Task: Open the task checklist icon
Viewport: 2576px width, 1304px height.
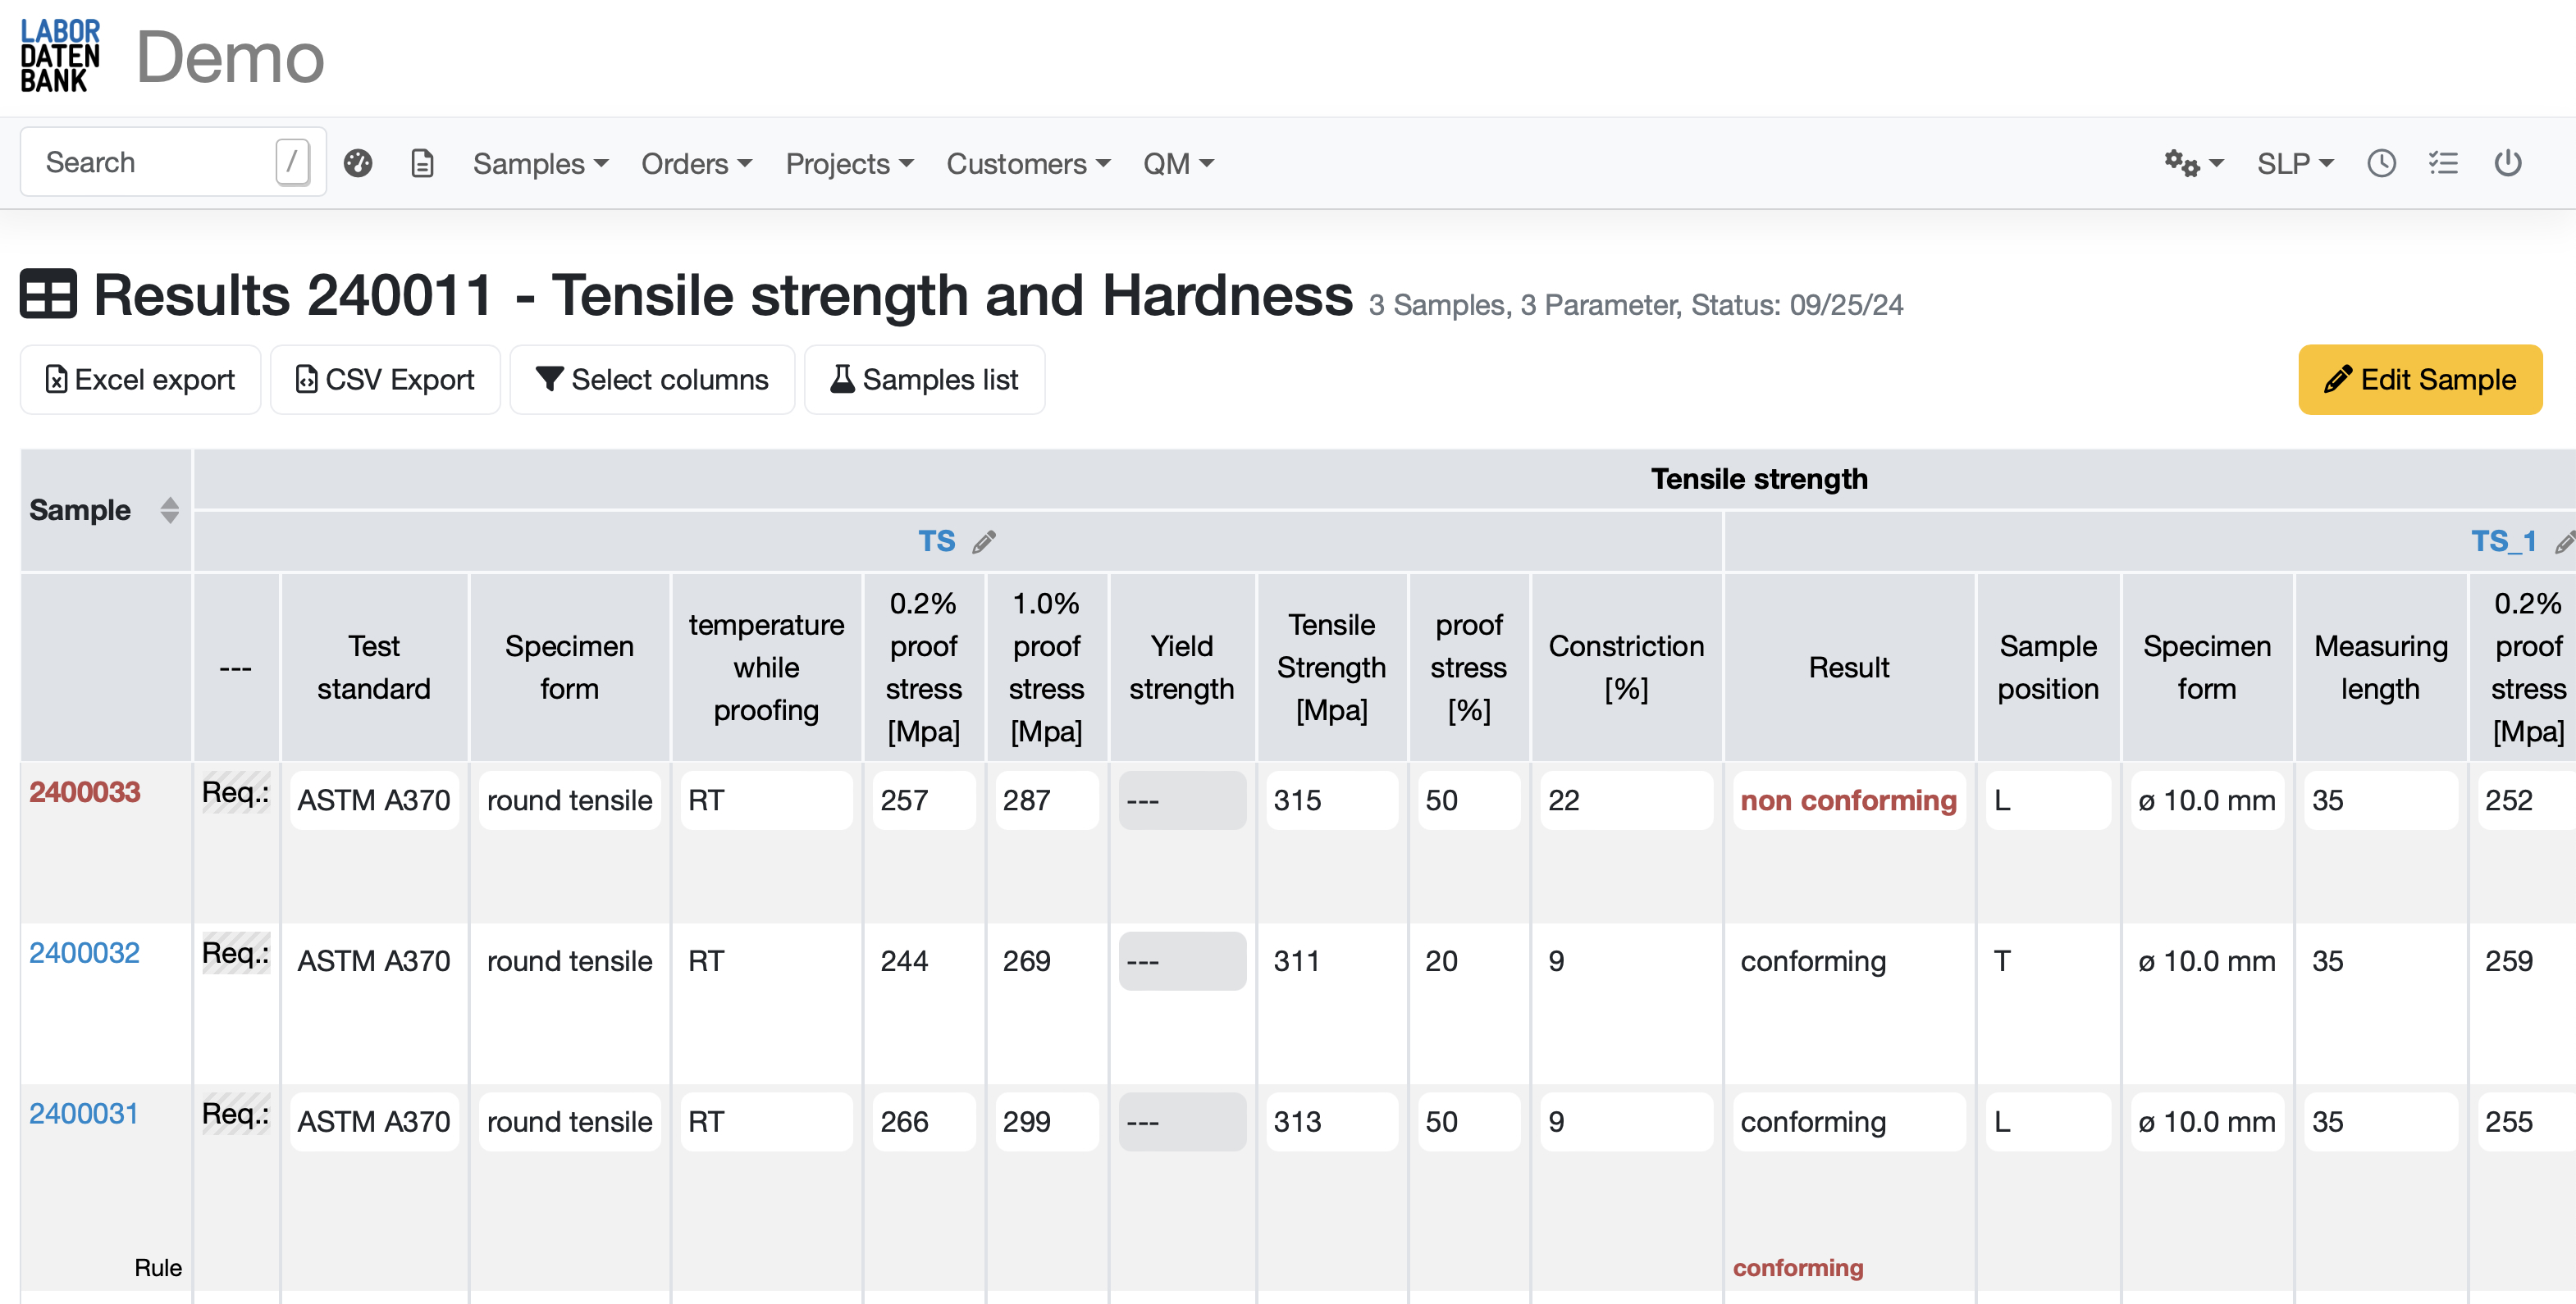Action: pyautogui.click(x=2443, y=163)
